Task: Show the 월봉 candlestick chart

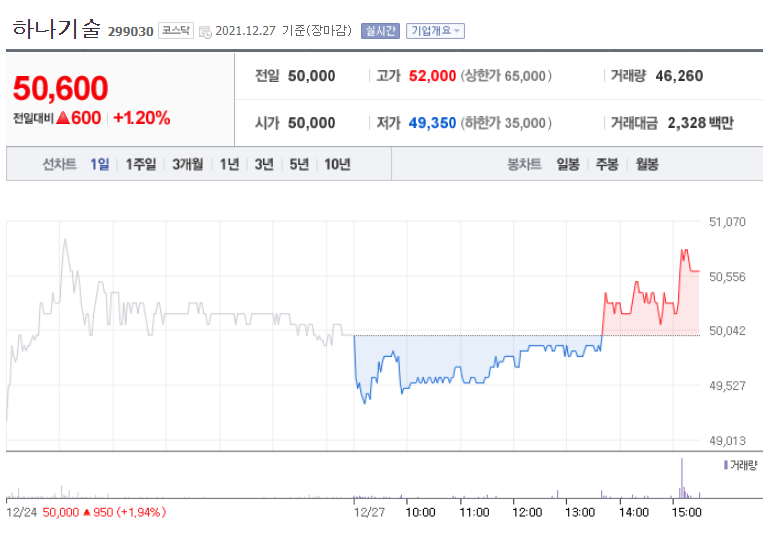Action: coord(647,165)
